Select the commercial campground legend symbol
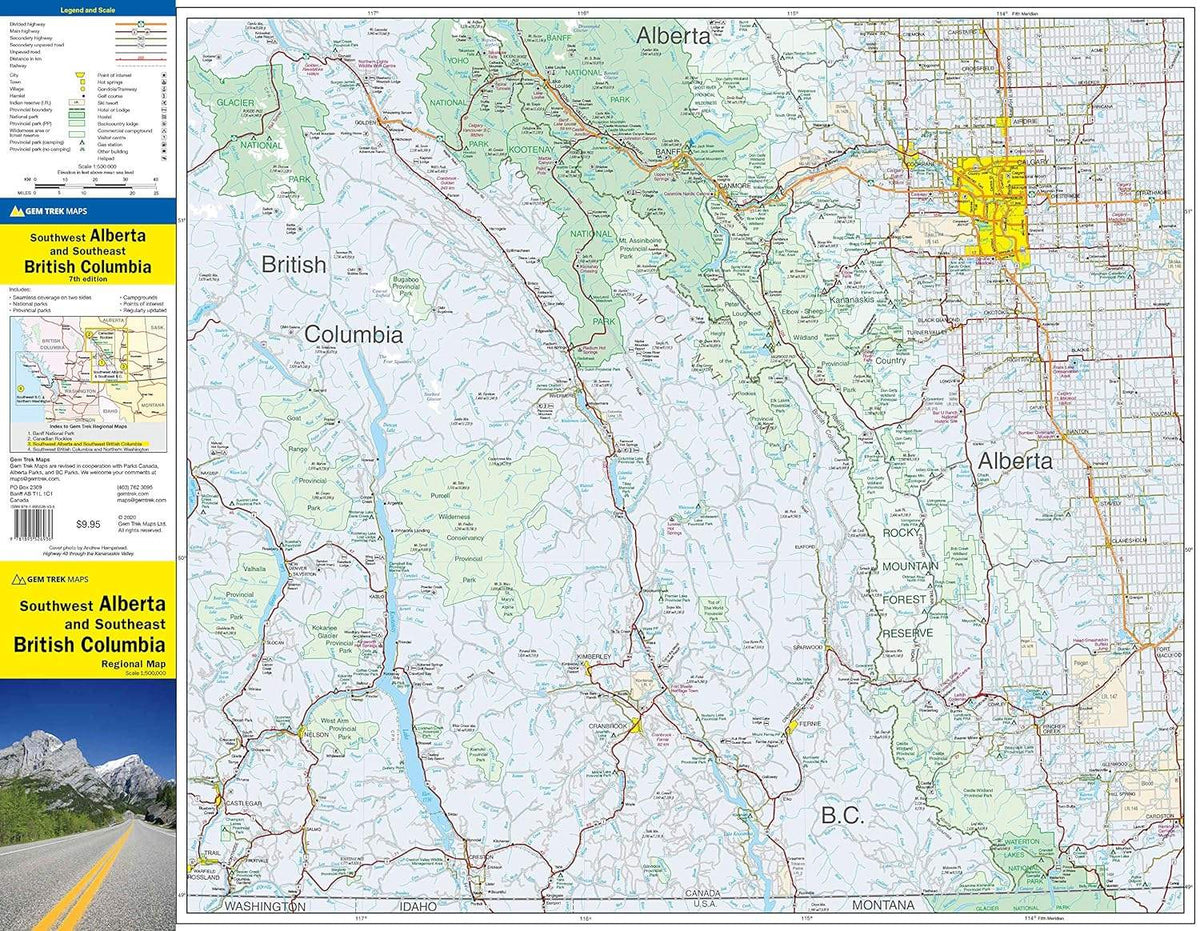 click(164, 130)
